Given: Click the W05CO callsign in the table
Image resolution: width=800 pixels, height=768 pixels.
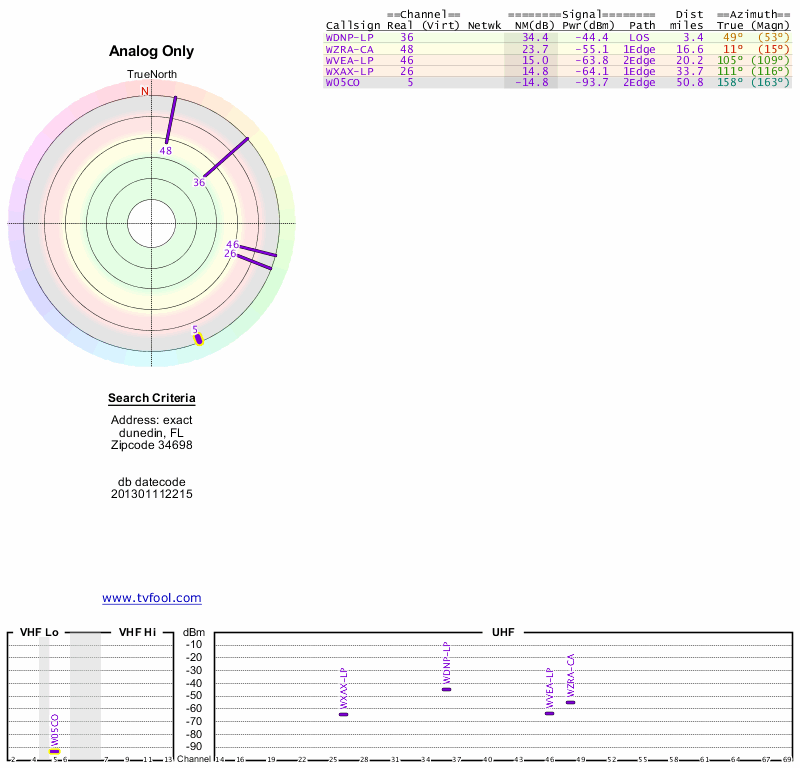Looking at the screenshot, I should click(x=341, y=82).
